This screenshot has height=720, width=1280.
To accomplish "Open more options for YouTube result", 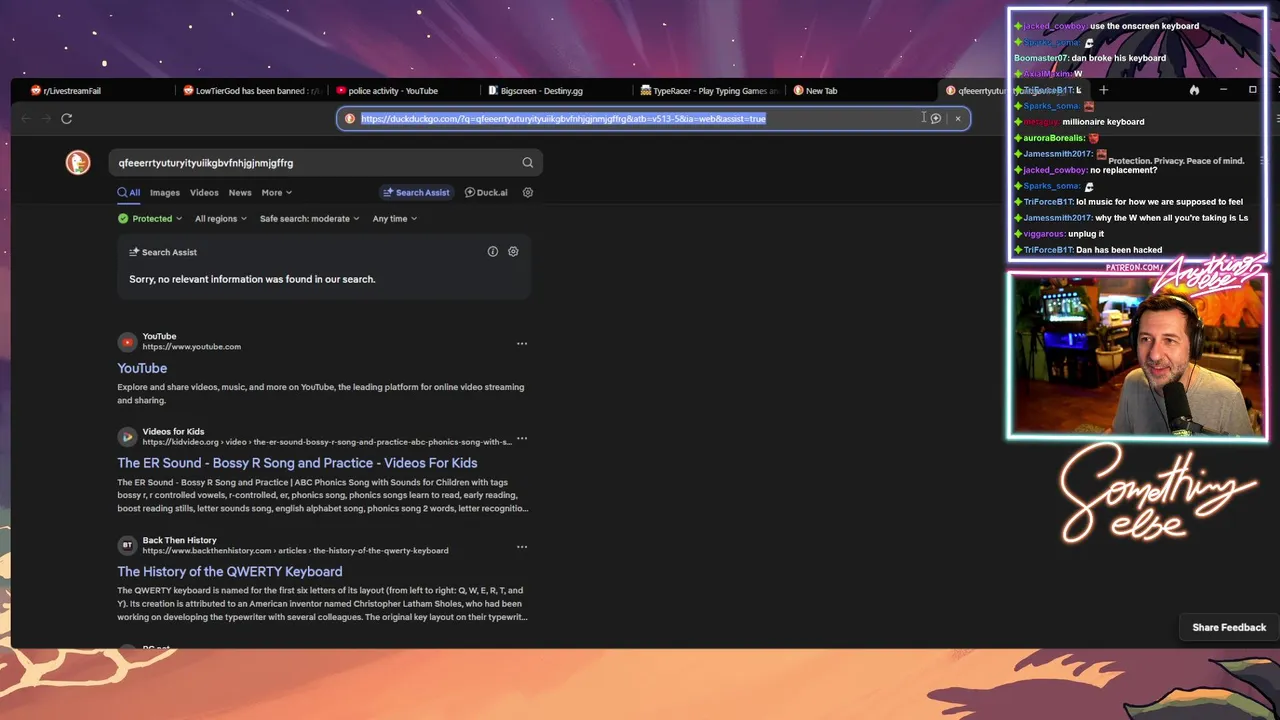I will click(521, 343).
